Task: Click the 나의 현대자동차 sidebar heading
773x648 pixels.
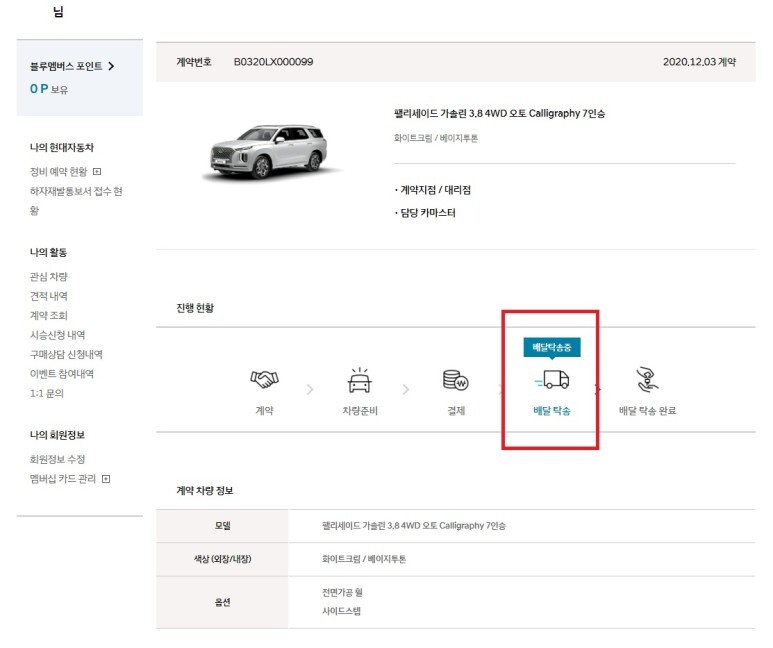Action: click(62, 147)
